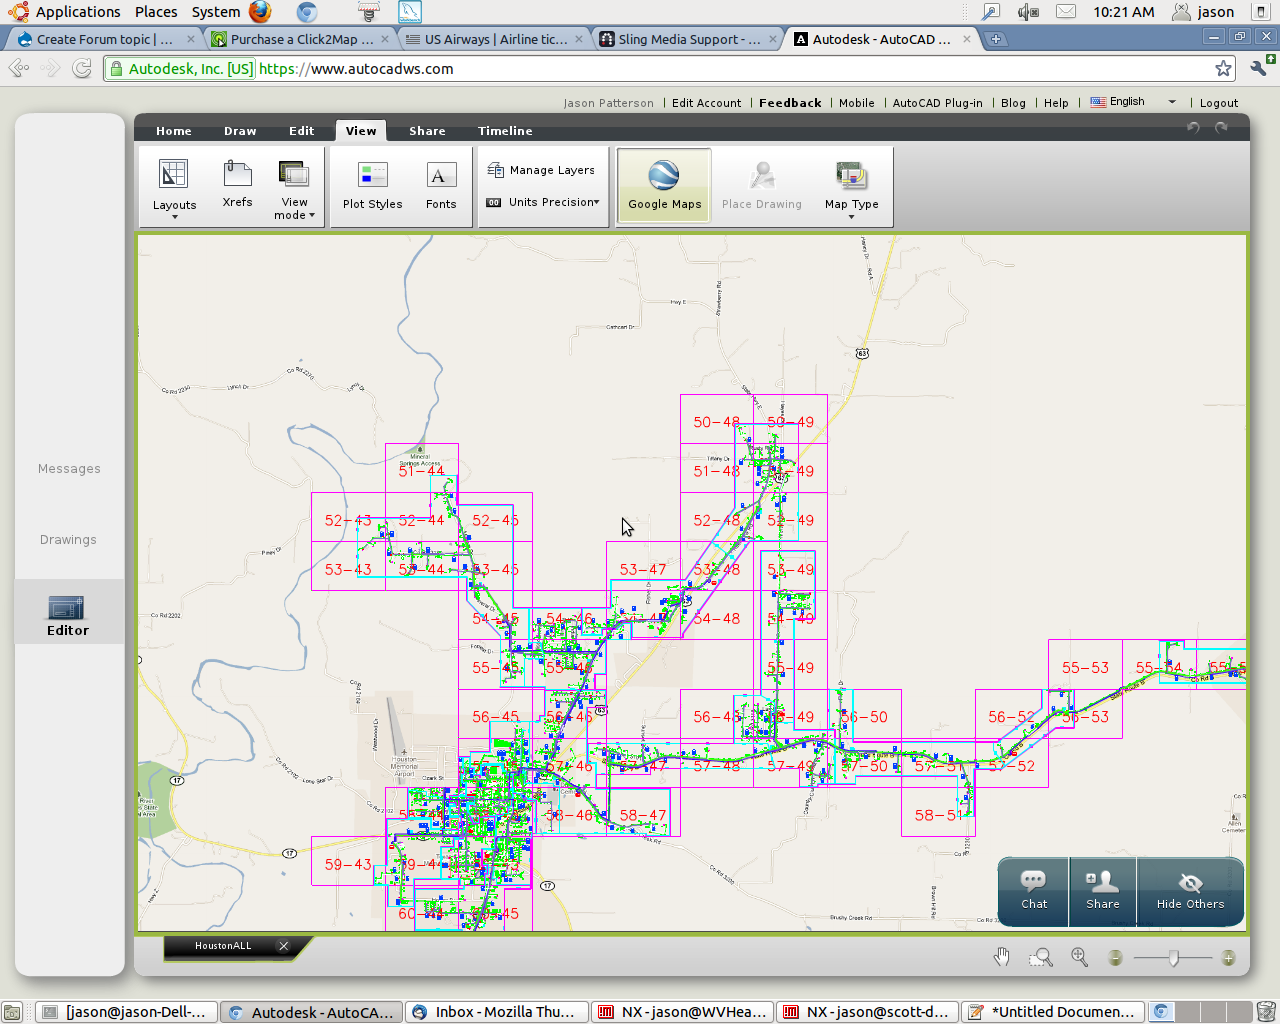
Task: Open the Messages sidebar section
Action: (x=69, y=469)
